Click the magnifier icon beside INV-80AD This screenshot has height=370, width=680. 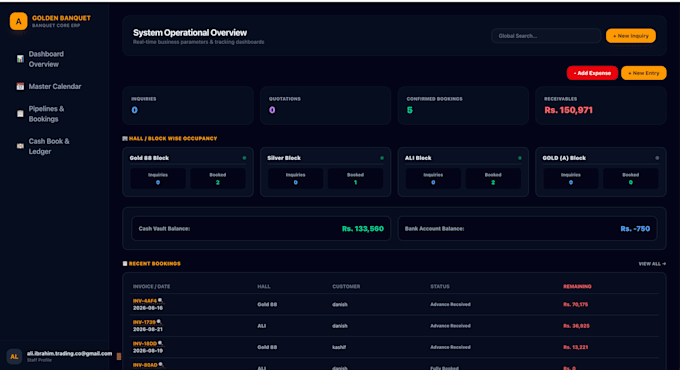161,365
